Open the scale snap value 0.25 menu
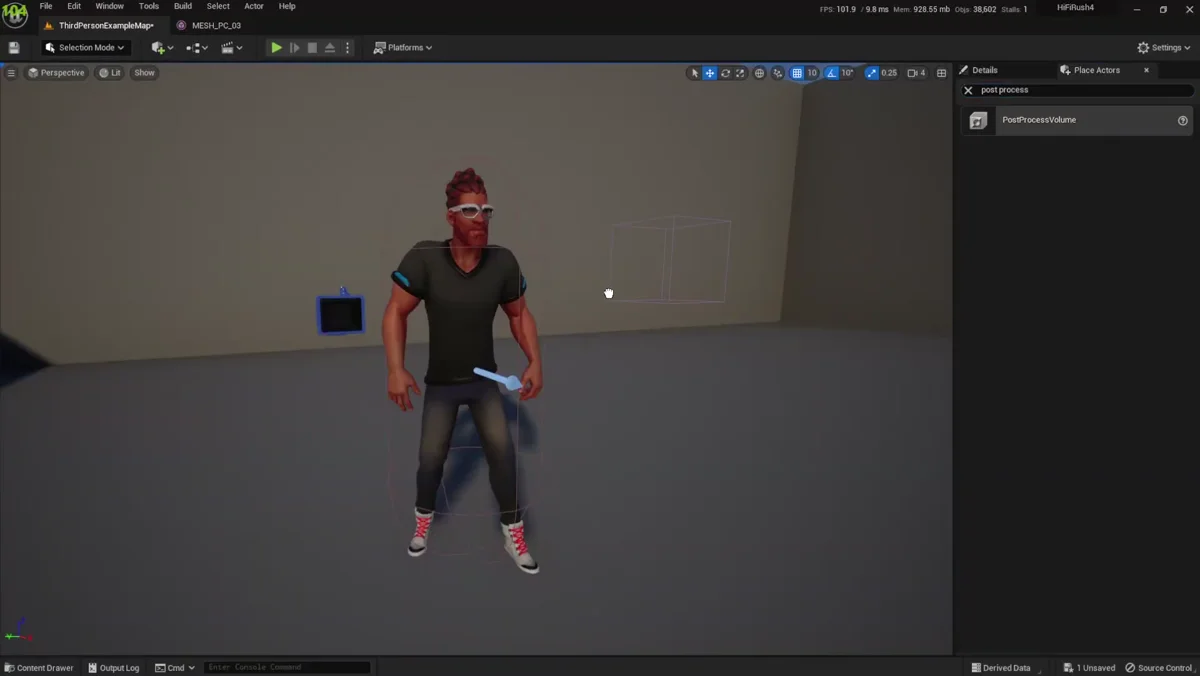The height and width of the screenshot is (676, 1200). point(889,73)
